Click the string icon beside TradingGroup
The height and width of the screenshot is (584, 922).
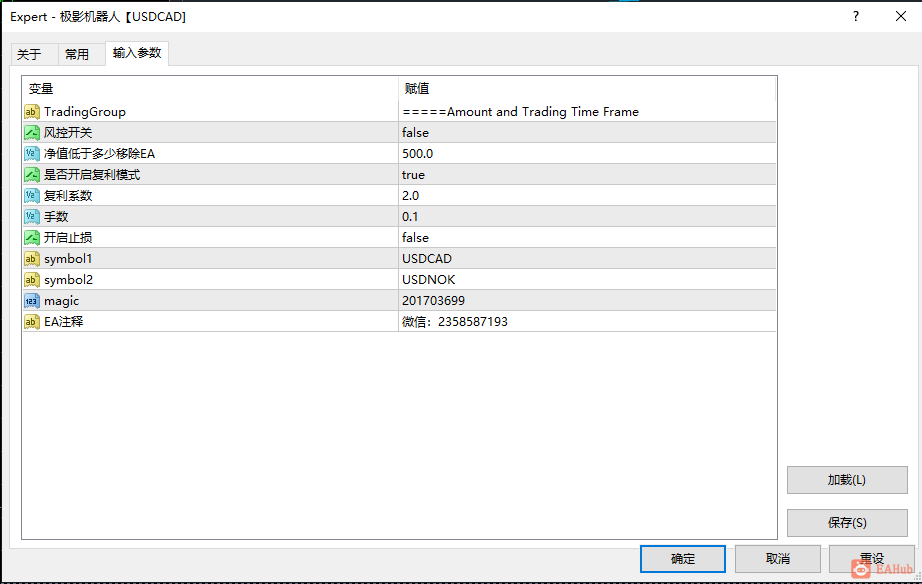[31, 112]
